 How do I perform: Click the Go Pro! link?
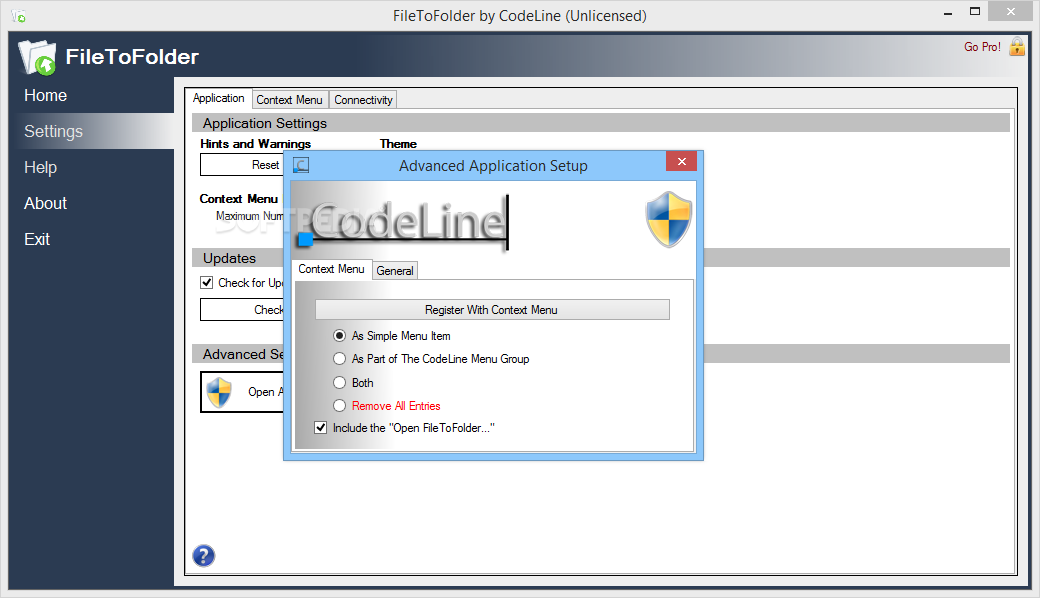pyautogui.click(x=982, y=46)
